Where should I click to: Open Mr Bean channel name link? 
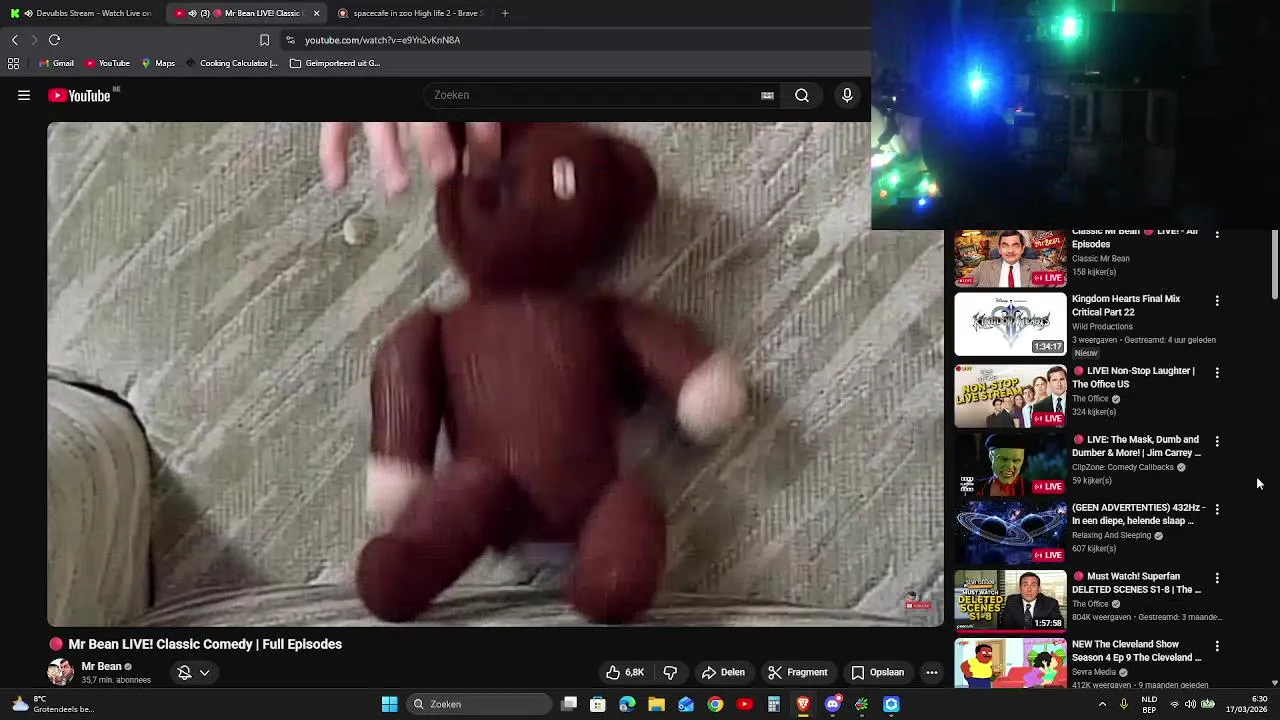tap(101, 666)
